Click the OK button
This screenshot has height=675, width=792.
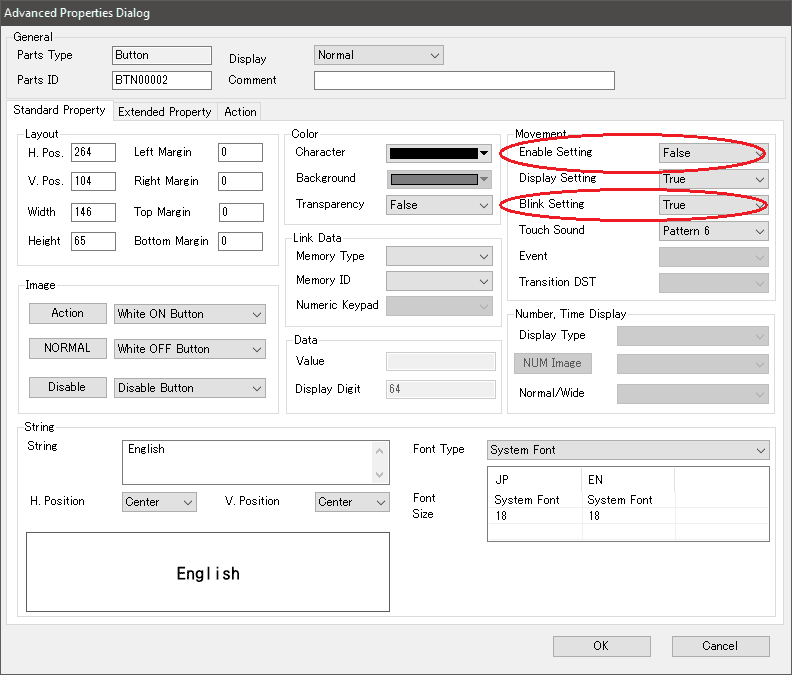coord(601,646)
